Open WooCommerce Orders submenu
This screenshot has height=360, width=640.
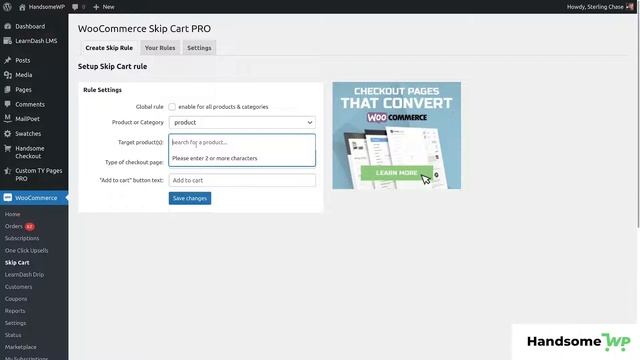coord(13,226)
